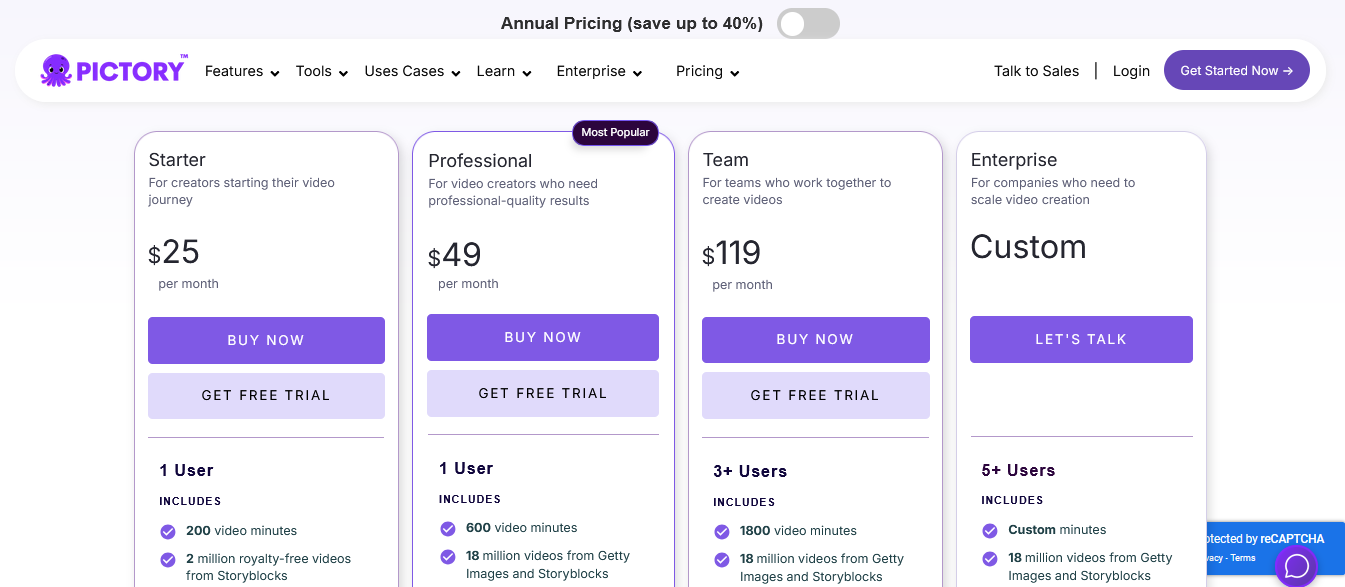Click Get Started Now button
The width and height of the screenshot is (1345, 587).
1237,70
